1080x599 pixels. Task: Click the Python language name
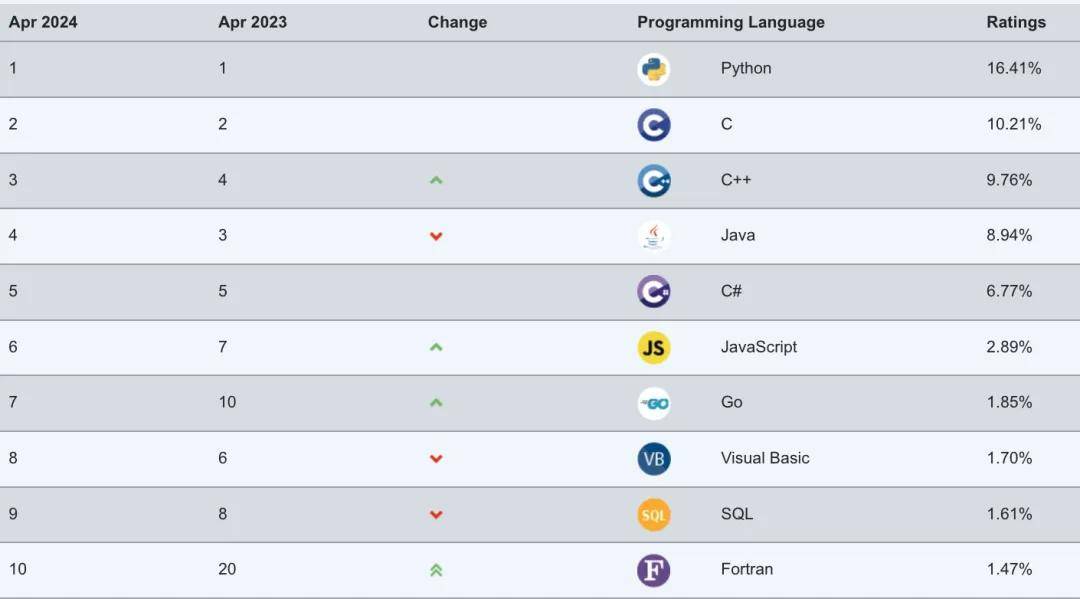pos(746,68)
